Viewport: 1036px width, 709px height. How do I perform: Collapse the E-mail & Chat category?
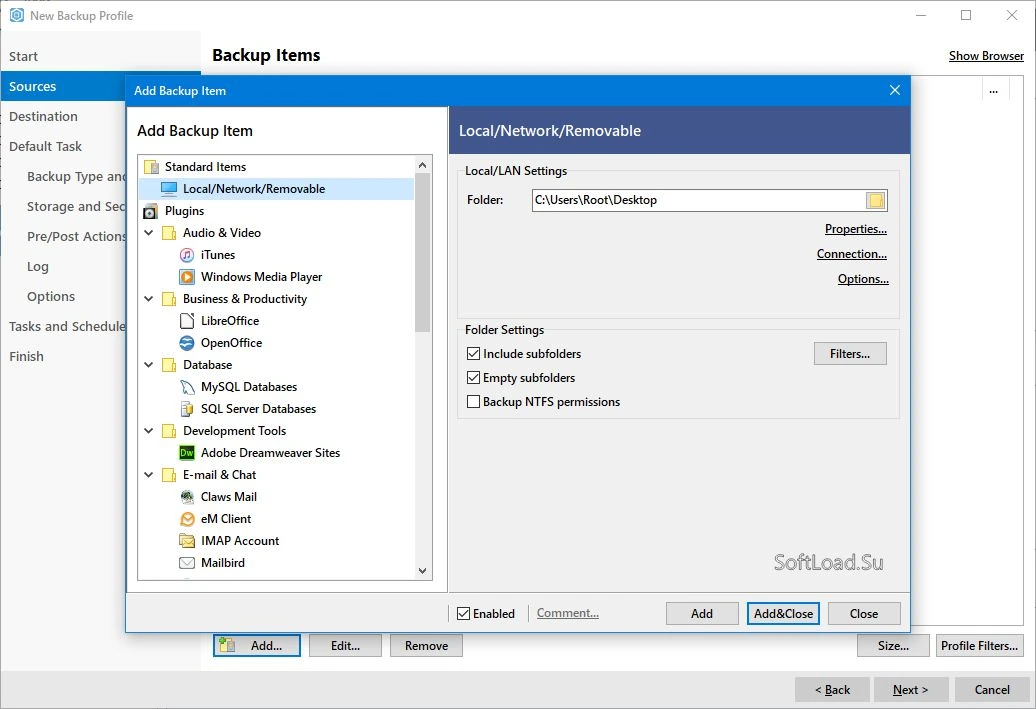(149, 474)
